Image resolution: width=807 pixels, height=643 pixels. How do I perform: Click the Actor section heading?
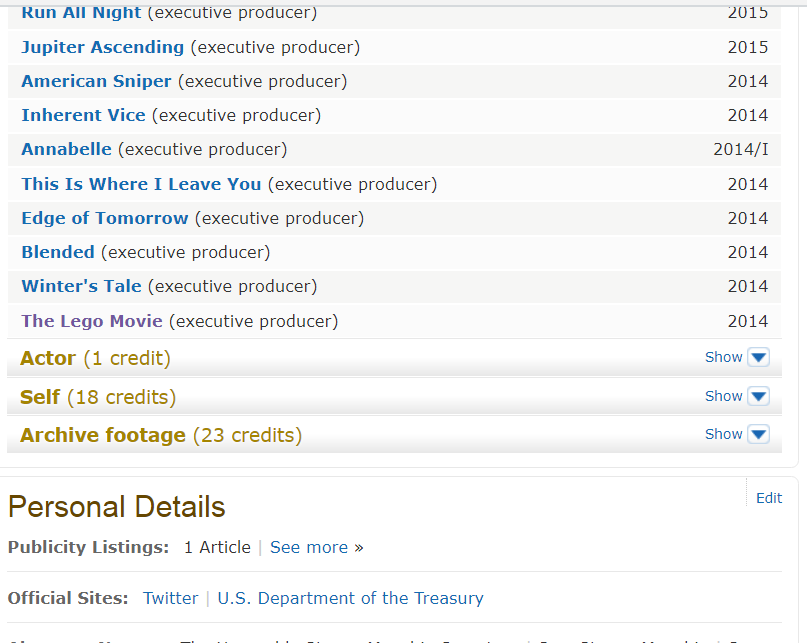click(x=48, y=358)
